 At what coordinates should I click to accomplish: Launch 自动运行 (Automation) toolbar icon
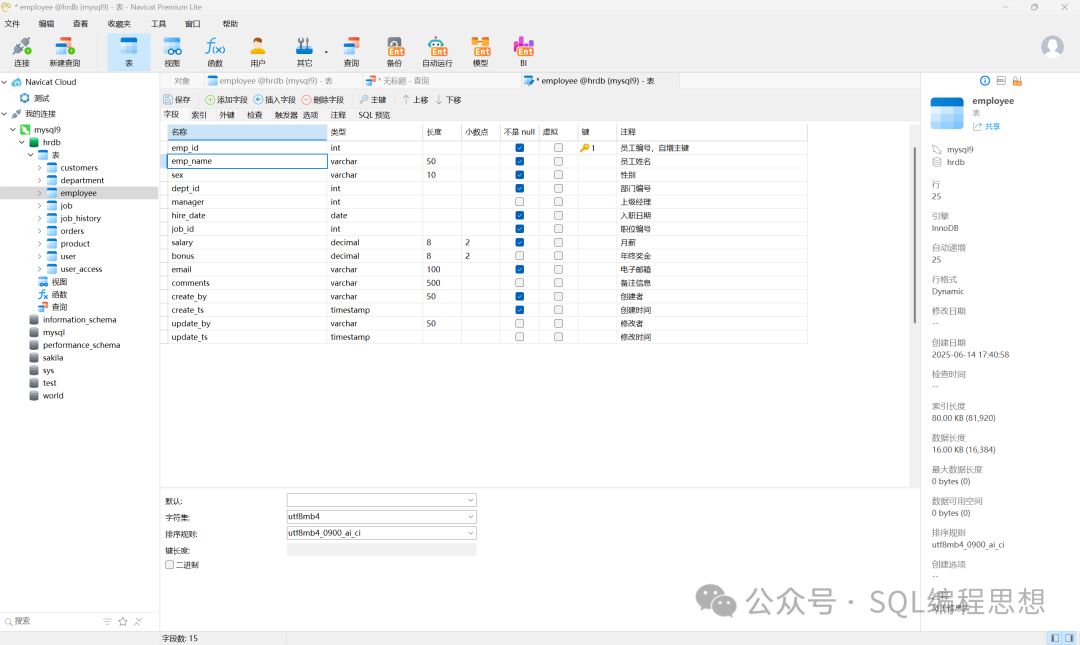(437, 51)
